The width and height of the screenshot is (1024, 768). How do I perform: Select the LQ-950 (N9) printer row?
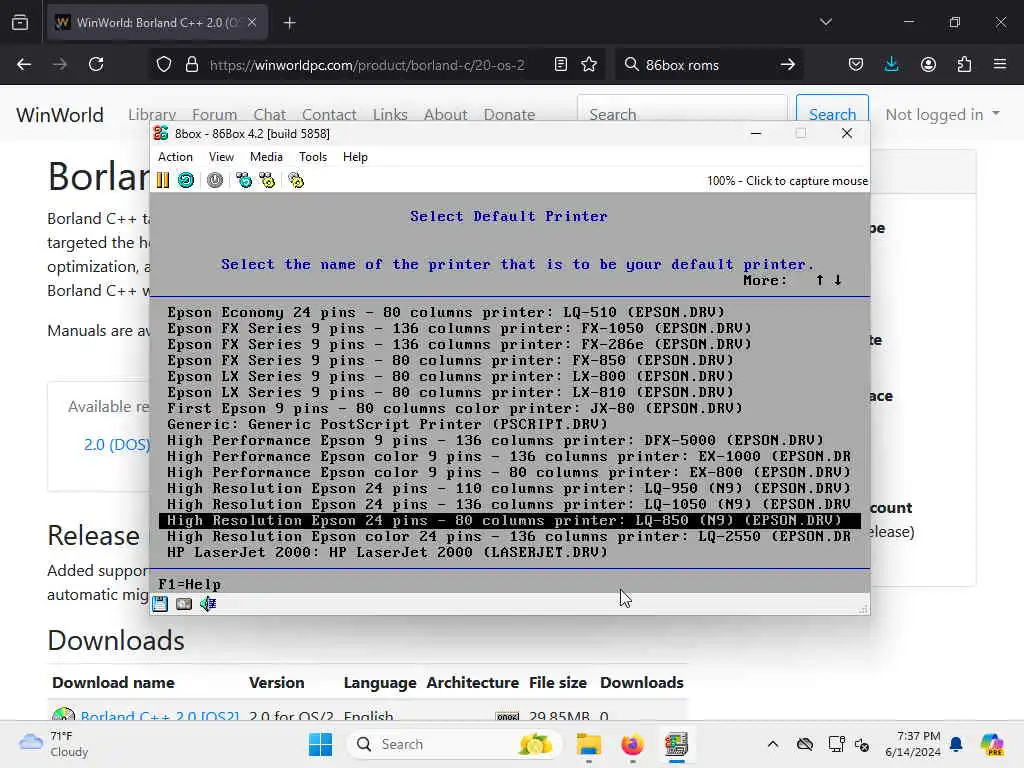click(509, 488)
